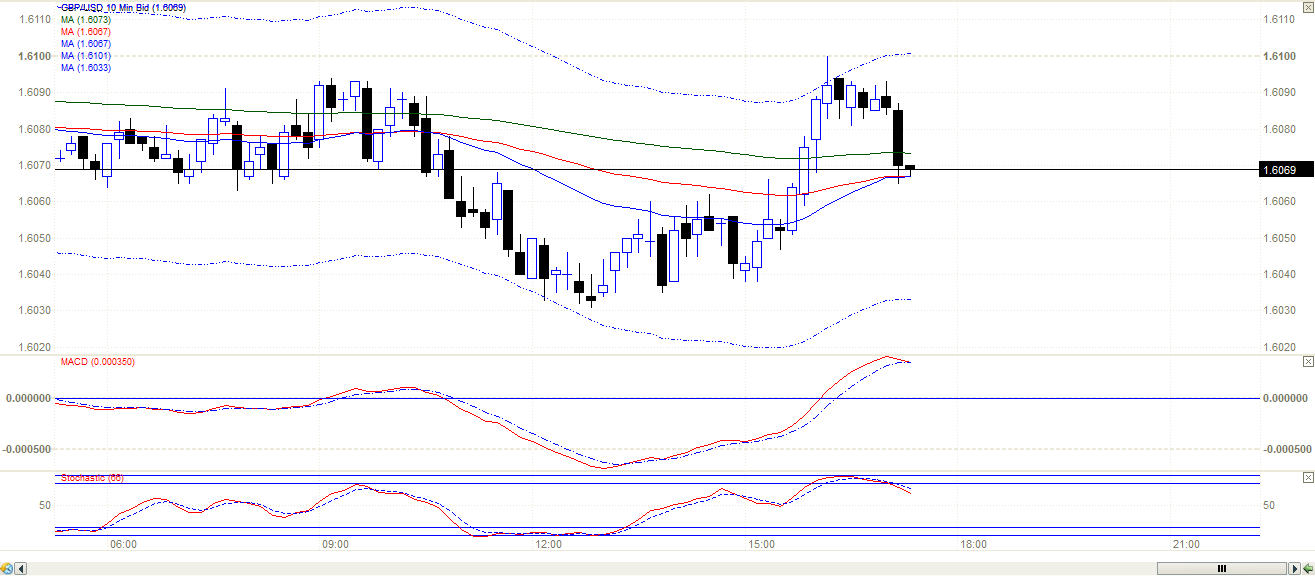Select the green MA (1.6073) legend label
1315x576 pixels.
(x=85, y=20)
